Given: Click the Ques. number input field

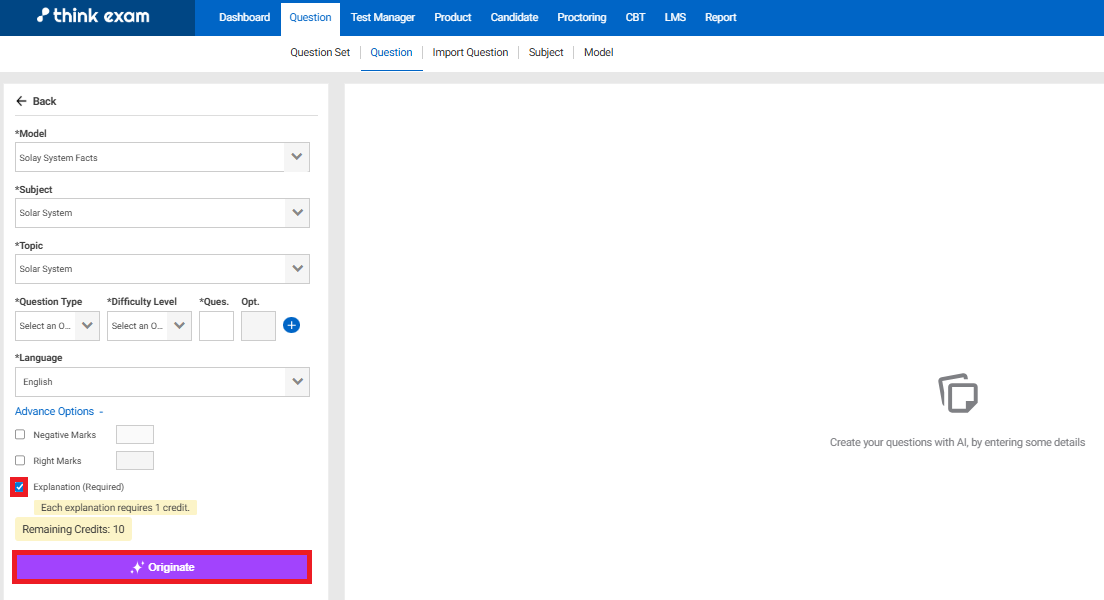Looking at the screenshot, I should pyautogui.click(x=216, y=326).
